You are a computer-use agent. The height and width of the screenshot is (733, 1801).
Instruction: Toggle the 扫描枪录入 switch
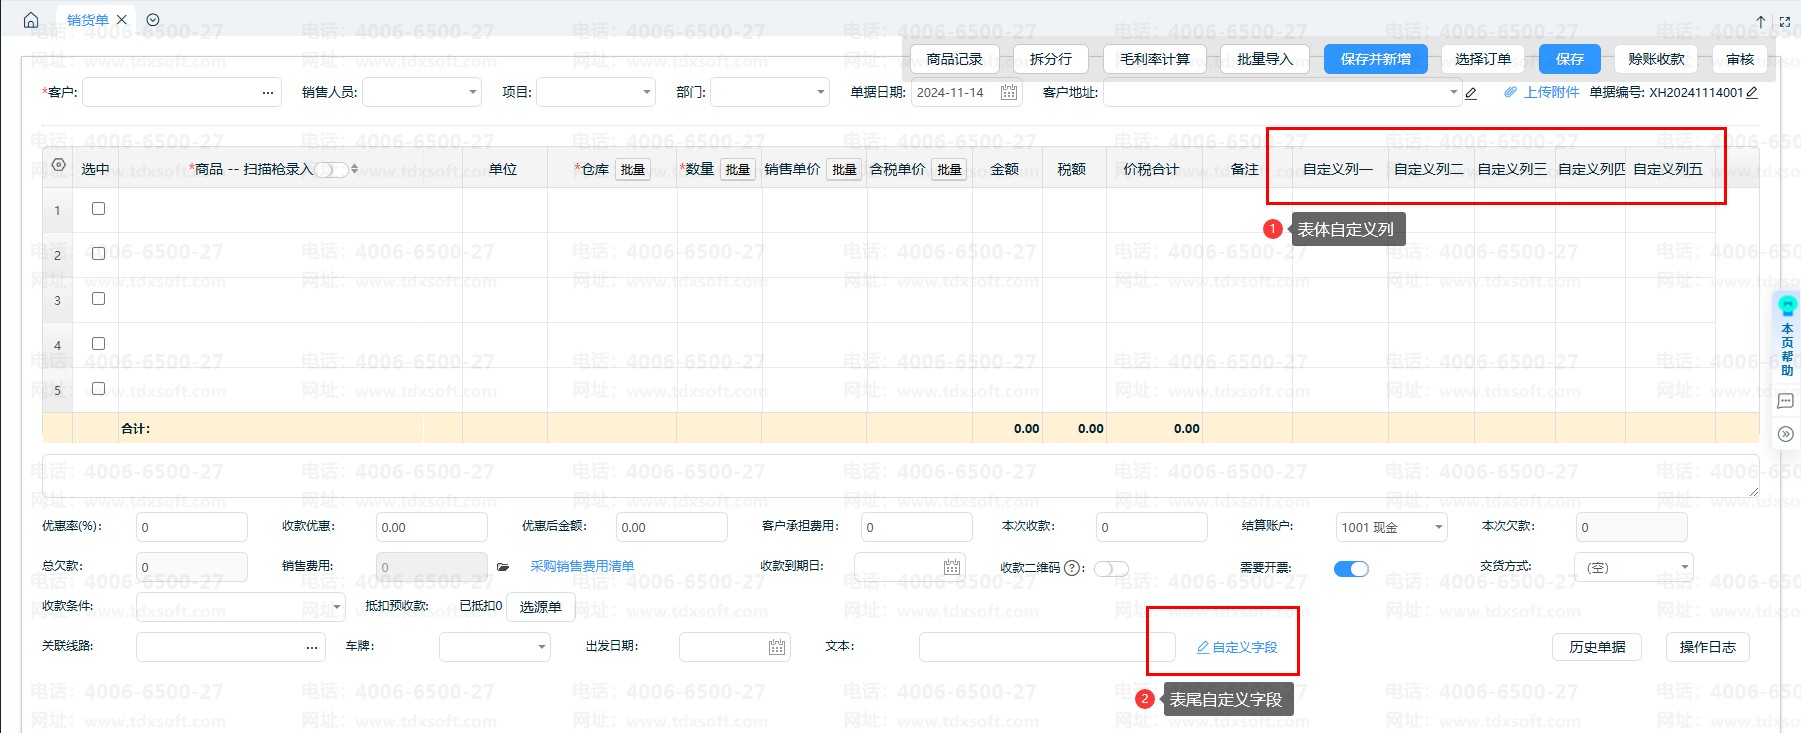[332, 170]
